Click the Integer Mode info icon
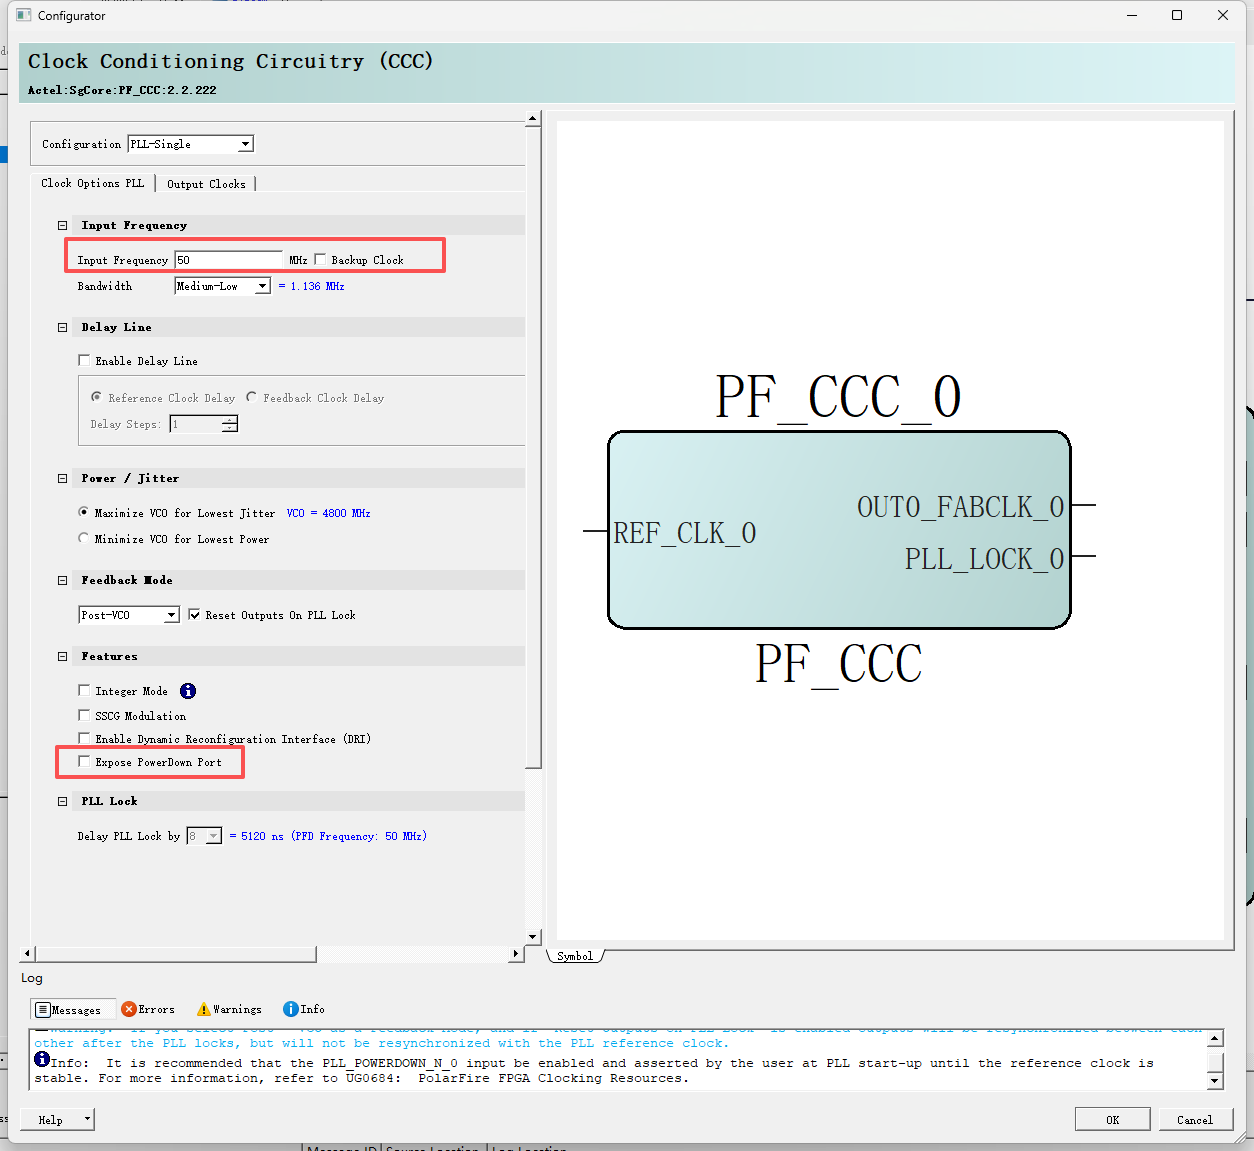1254x1151 pixels. [188, 691]
